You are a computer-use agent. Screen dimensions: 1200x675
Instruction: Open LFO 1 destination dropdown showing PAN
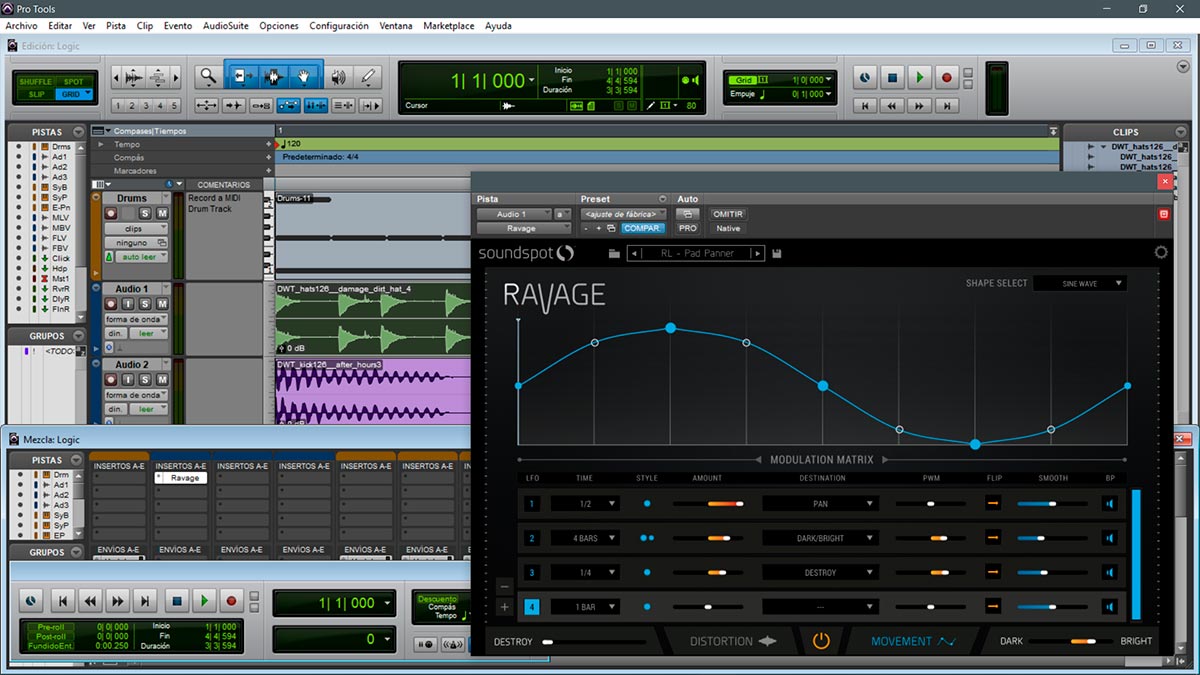(820, 504)
